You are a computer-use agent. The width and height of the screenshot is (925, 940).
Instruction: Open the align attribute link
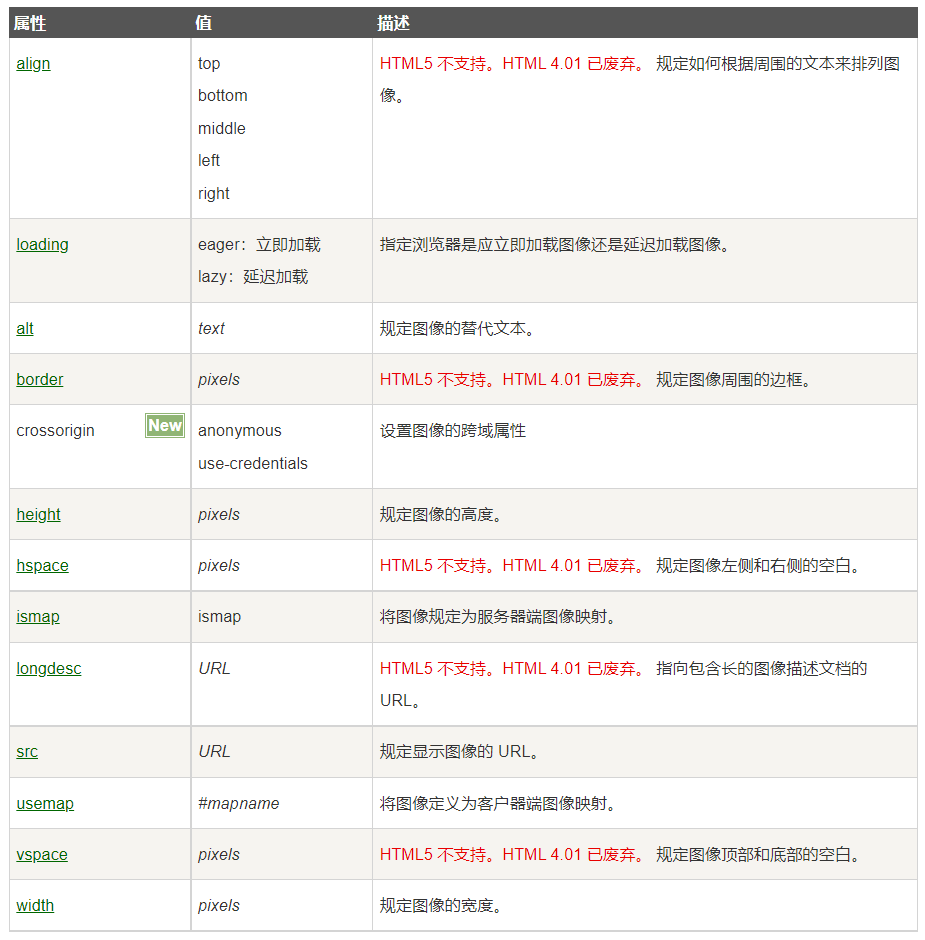tap(33, 63)
